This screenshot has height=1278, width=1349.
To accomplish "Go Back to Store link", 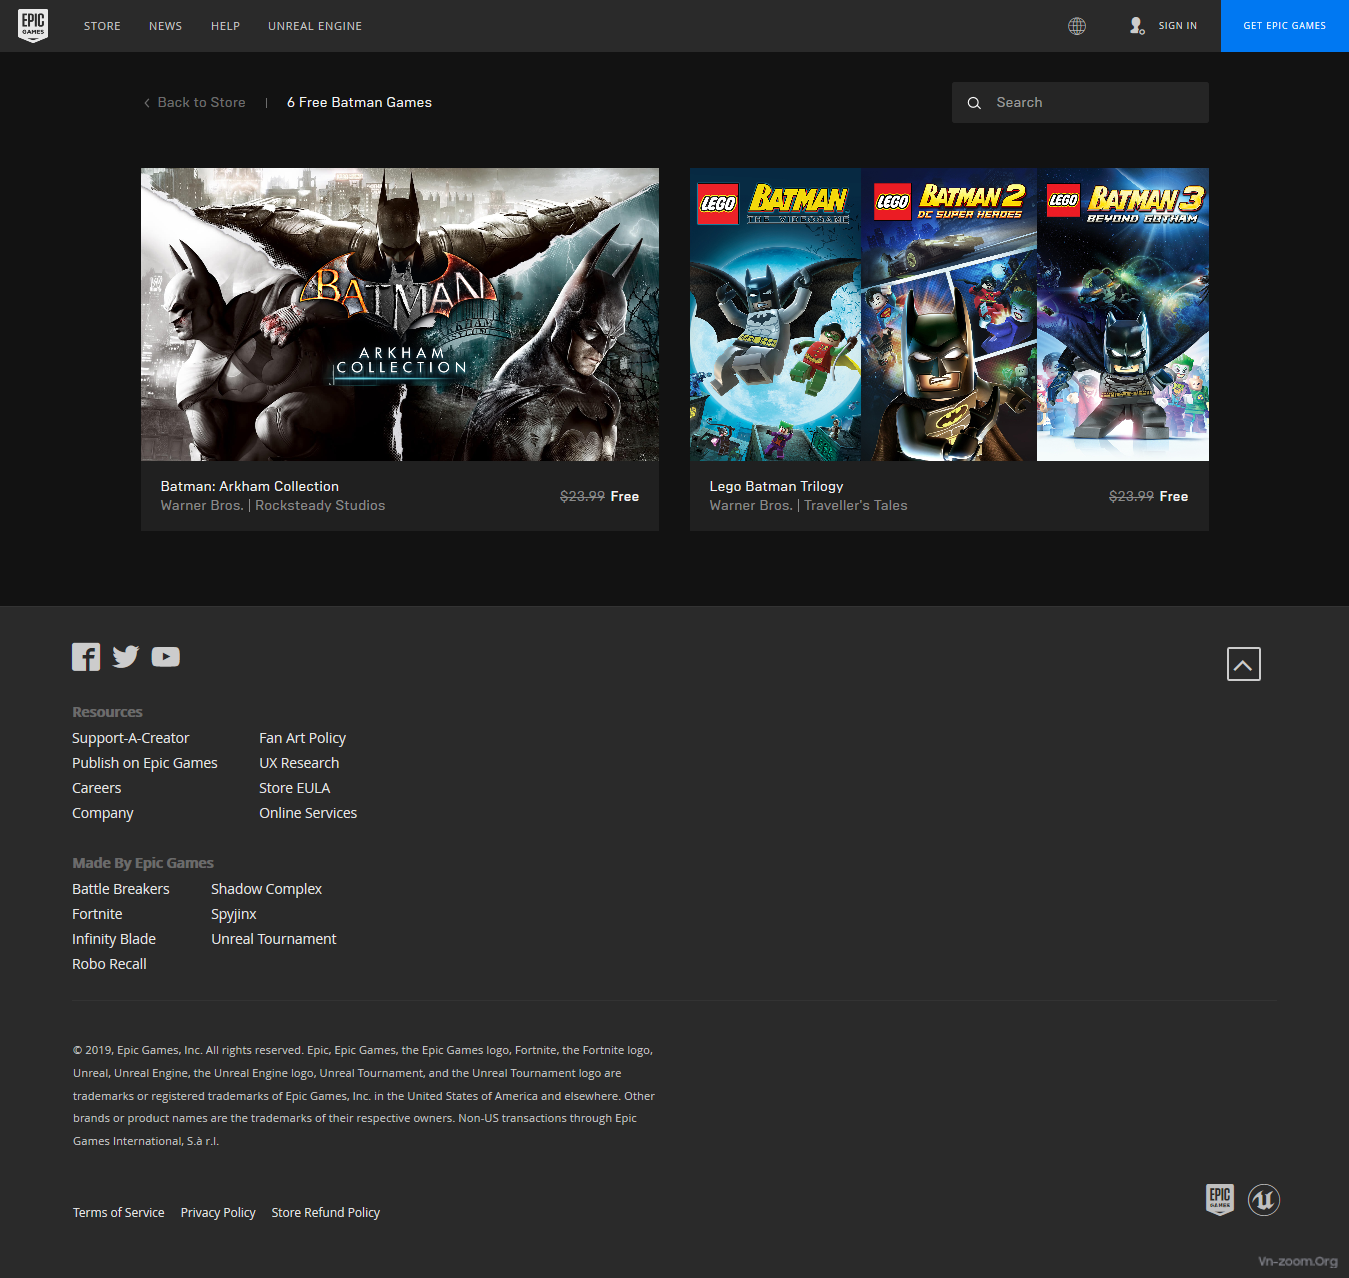I will pyautogui.click(x=201, y=103).
